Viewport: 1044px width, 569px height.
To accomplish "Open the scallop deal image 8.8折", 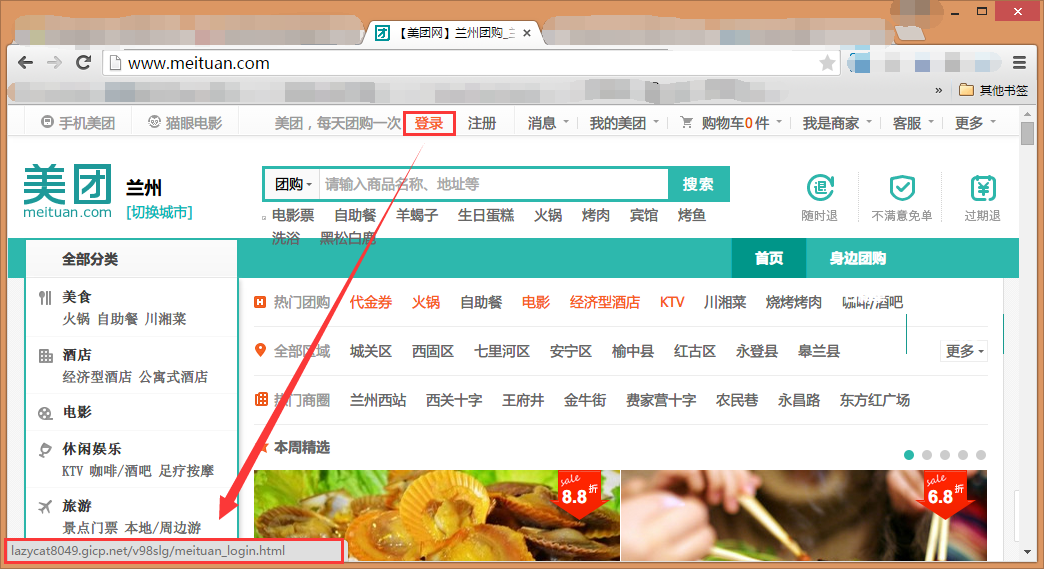I will pyautogui.click(x=437, y=516).
